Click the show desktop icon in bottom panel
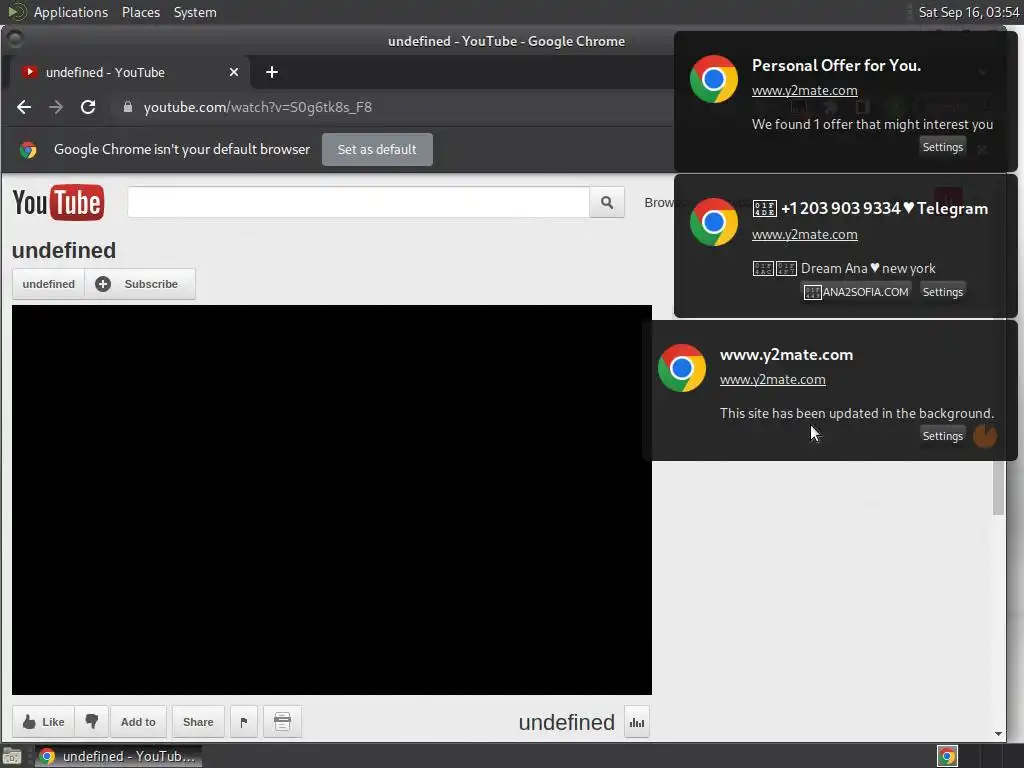This screenshot has height=768, width=1024. 12,757
